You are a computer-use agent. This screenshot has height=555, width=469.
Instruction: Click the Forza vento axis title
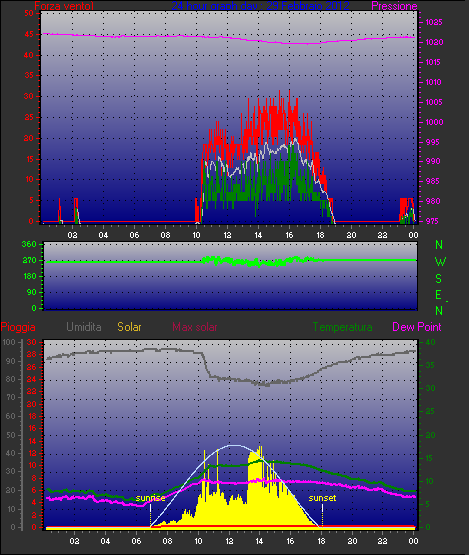(x=64, y=6)
